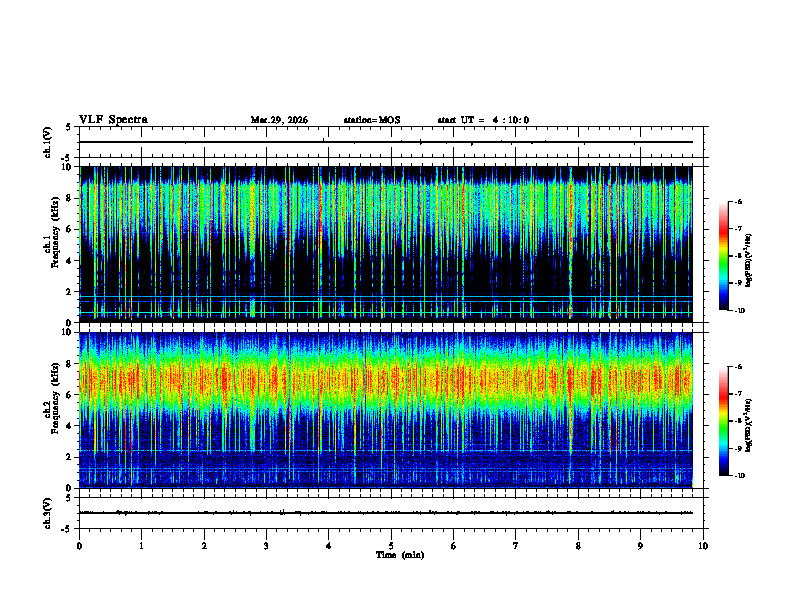Click the "VLF Spectra" plot title

coord(113,120)
